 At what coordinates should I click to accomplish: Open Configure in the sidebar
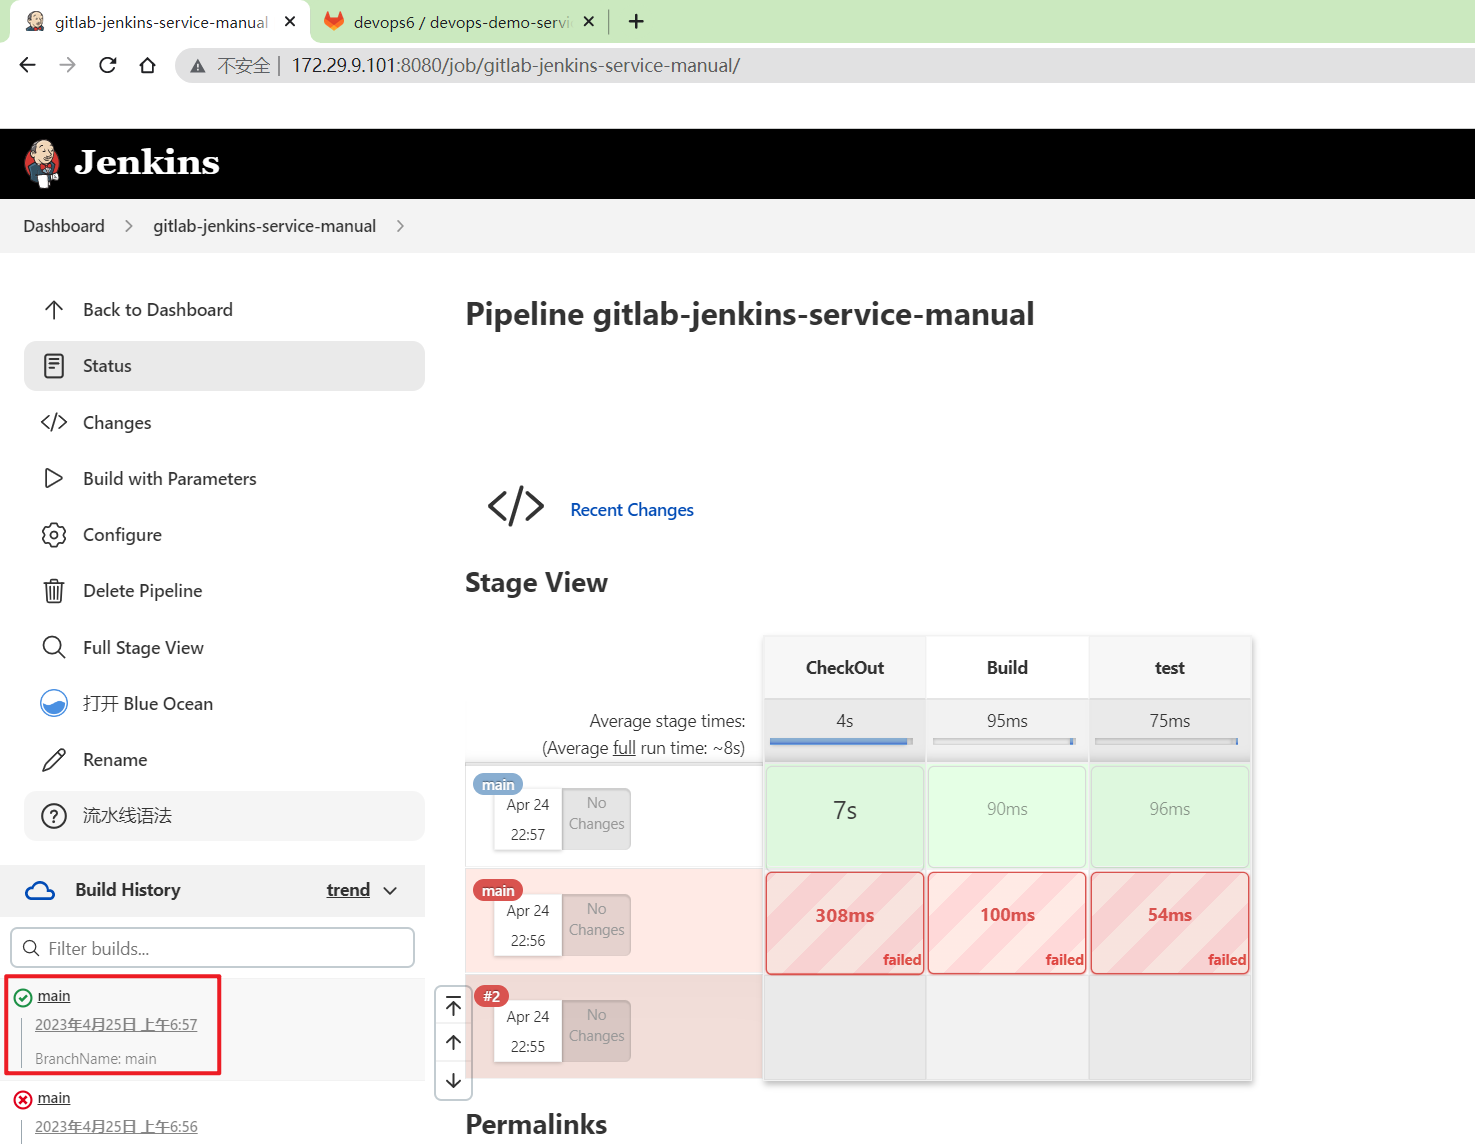(224, 535)
